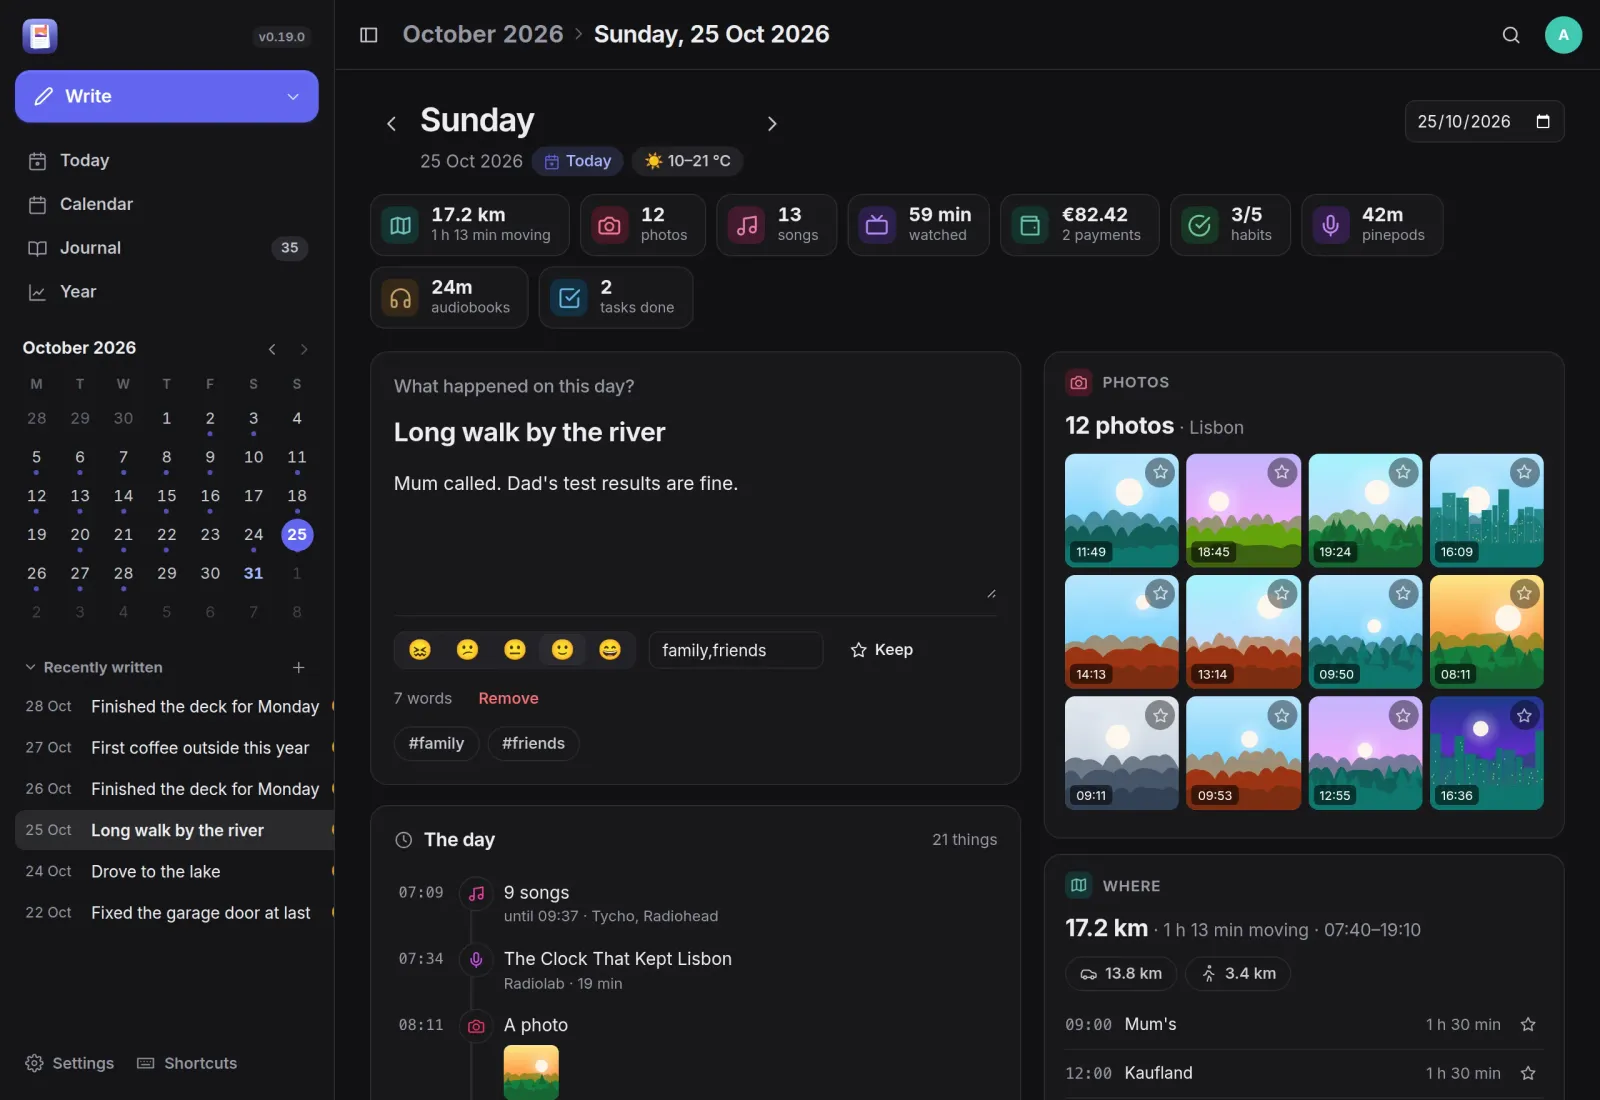Show previous month in mini calendar
The image size is (1600, 1100).
[x=272, y=349]
